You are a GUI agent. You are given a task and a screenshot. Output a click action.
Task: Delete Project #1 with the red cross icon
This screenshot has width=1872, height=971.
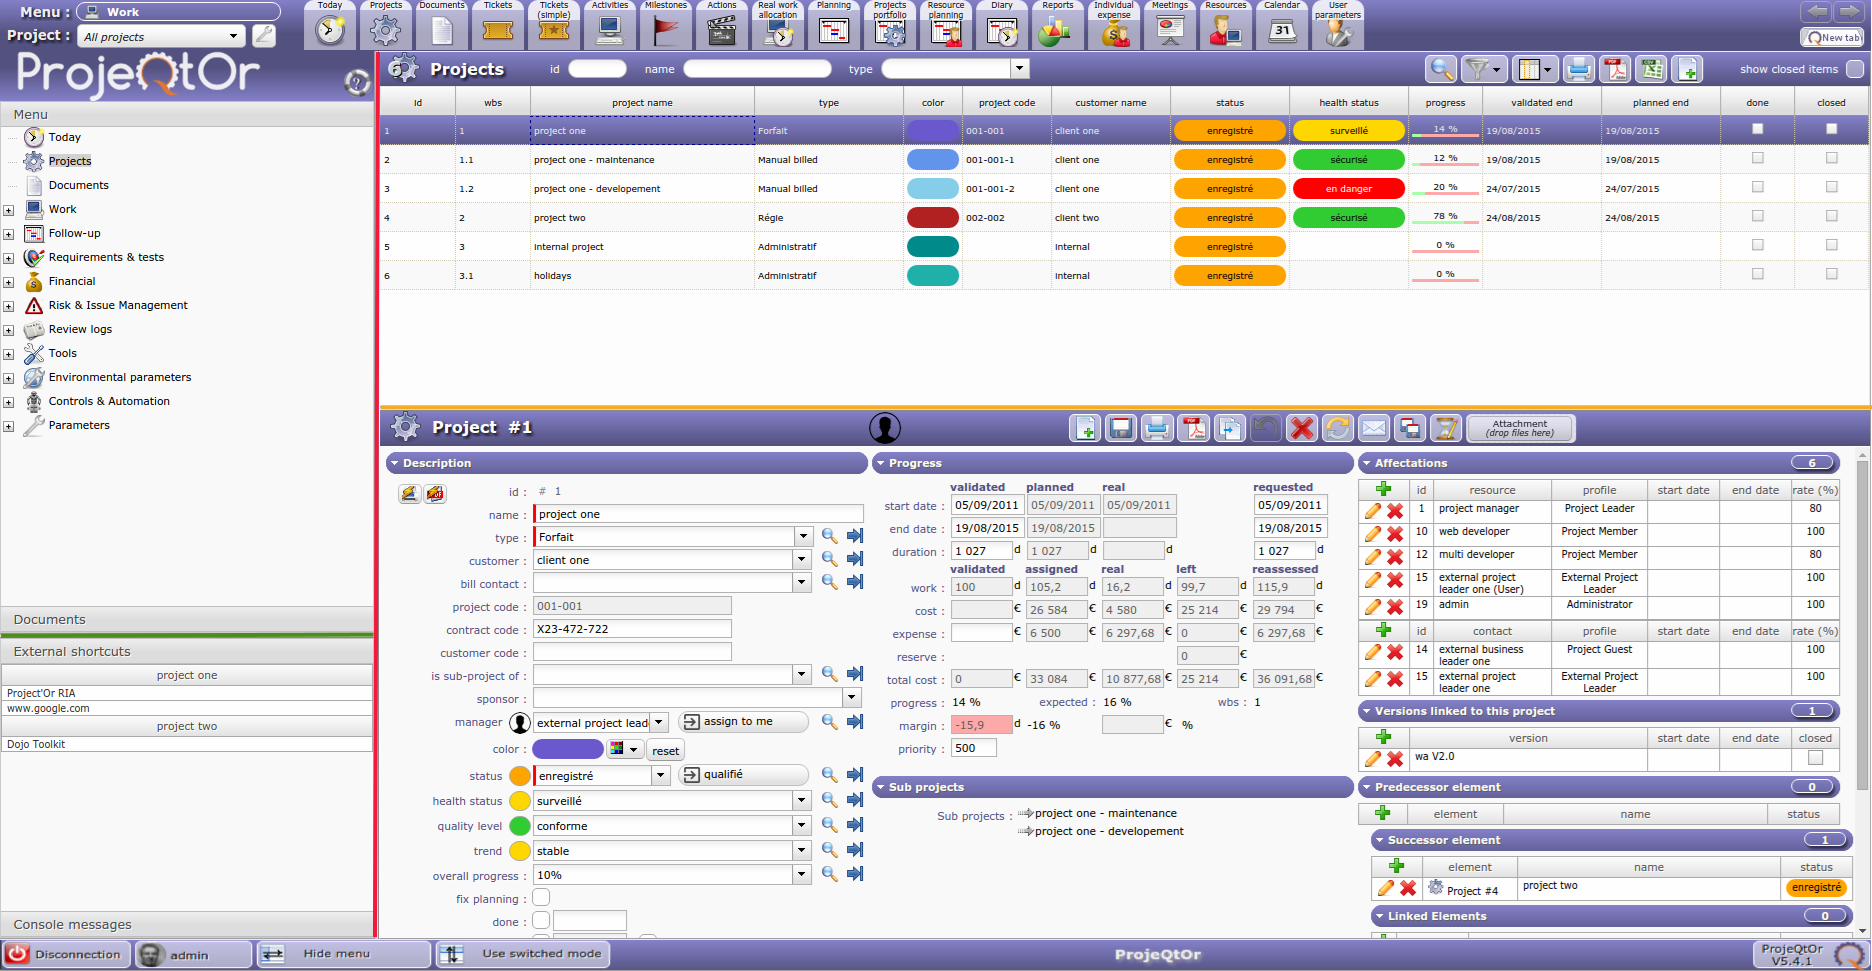click(1302, 428)
